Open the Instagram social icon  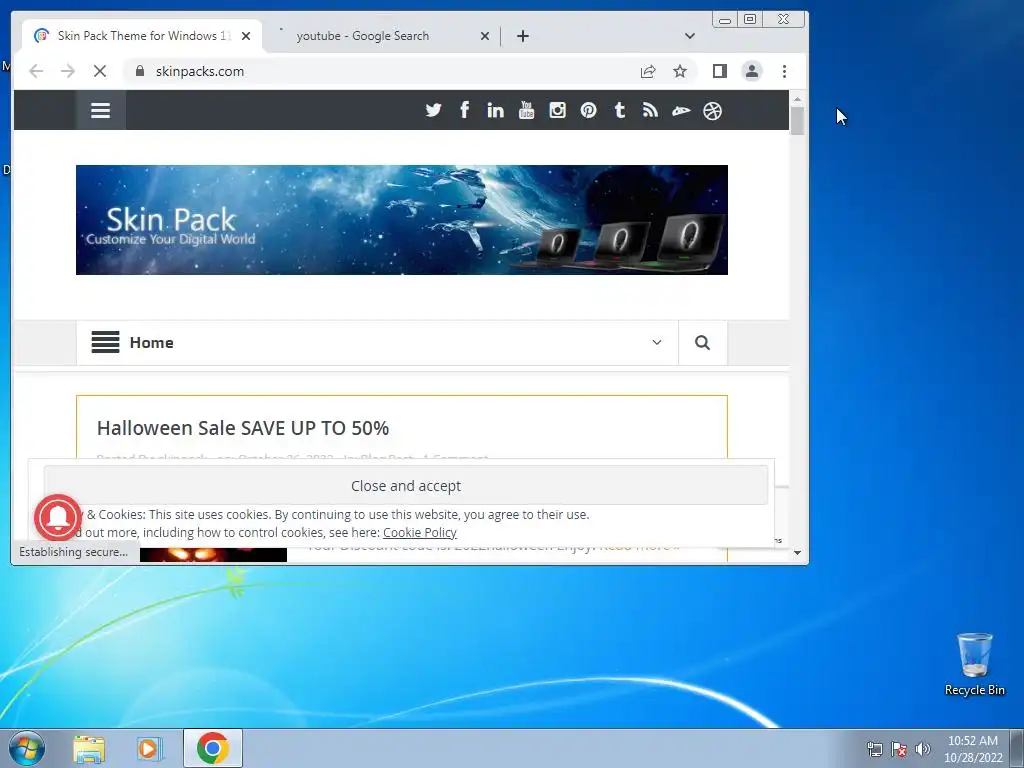tap(557, 110)
